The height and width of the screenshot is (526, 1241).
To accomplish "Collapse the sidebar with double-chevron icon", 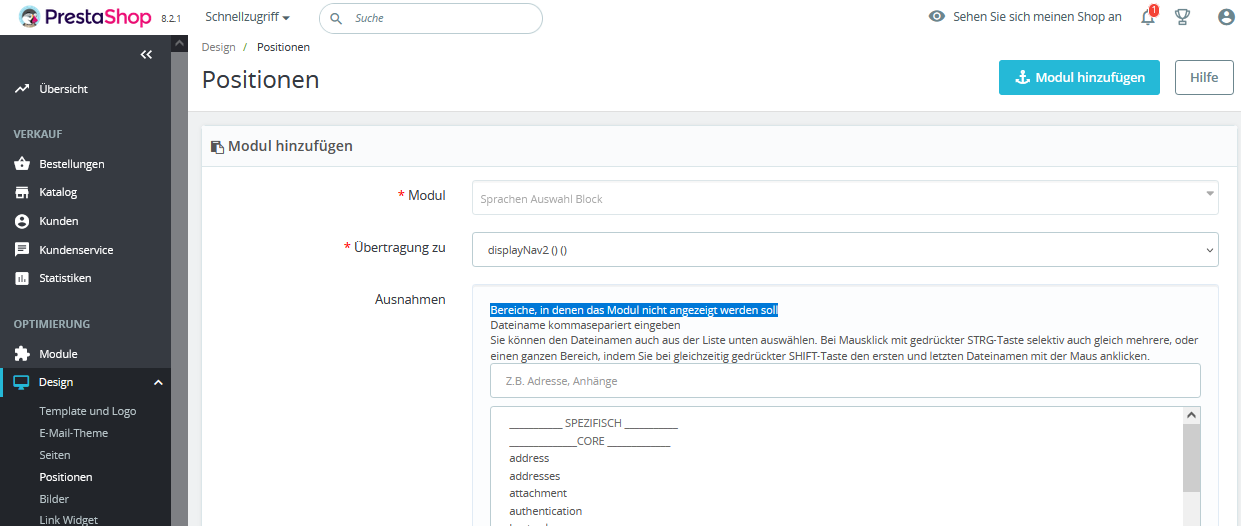I will 146,54.
